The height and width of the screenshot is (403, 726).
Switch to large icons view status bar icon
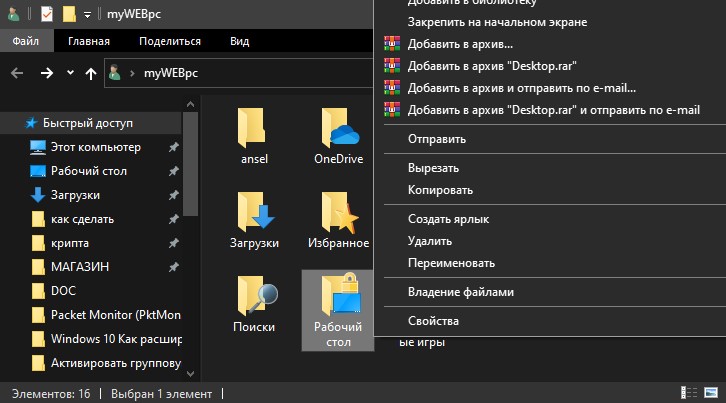[711, 393]
